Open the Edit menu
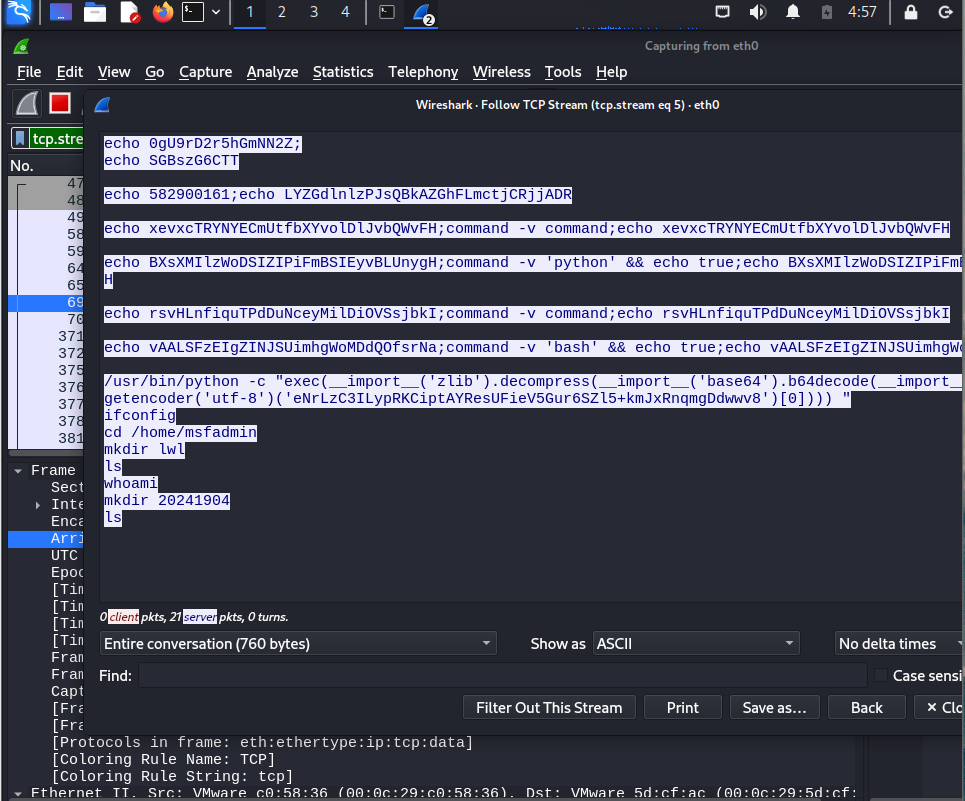Image resolution: width=965 pixels, height=801 pixels. point(70,72)
